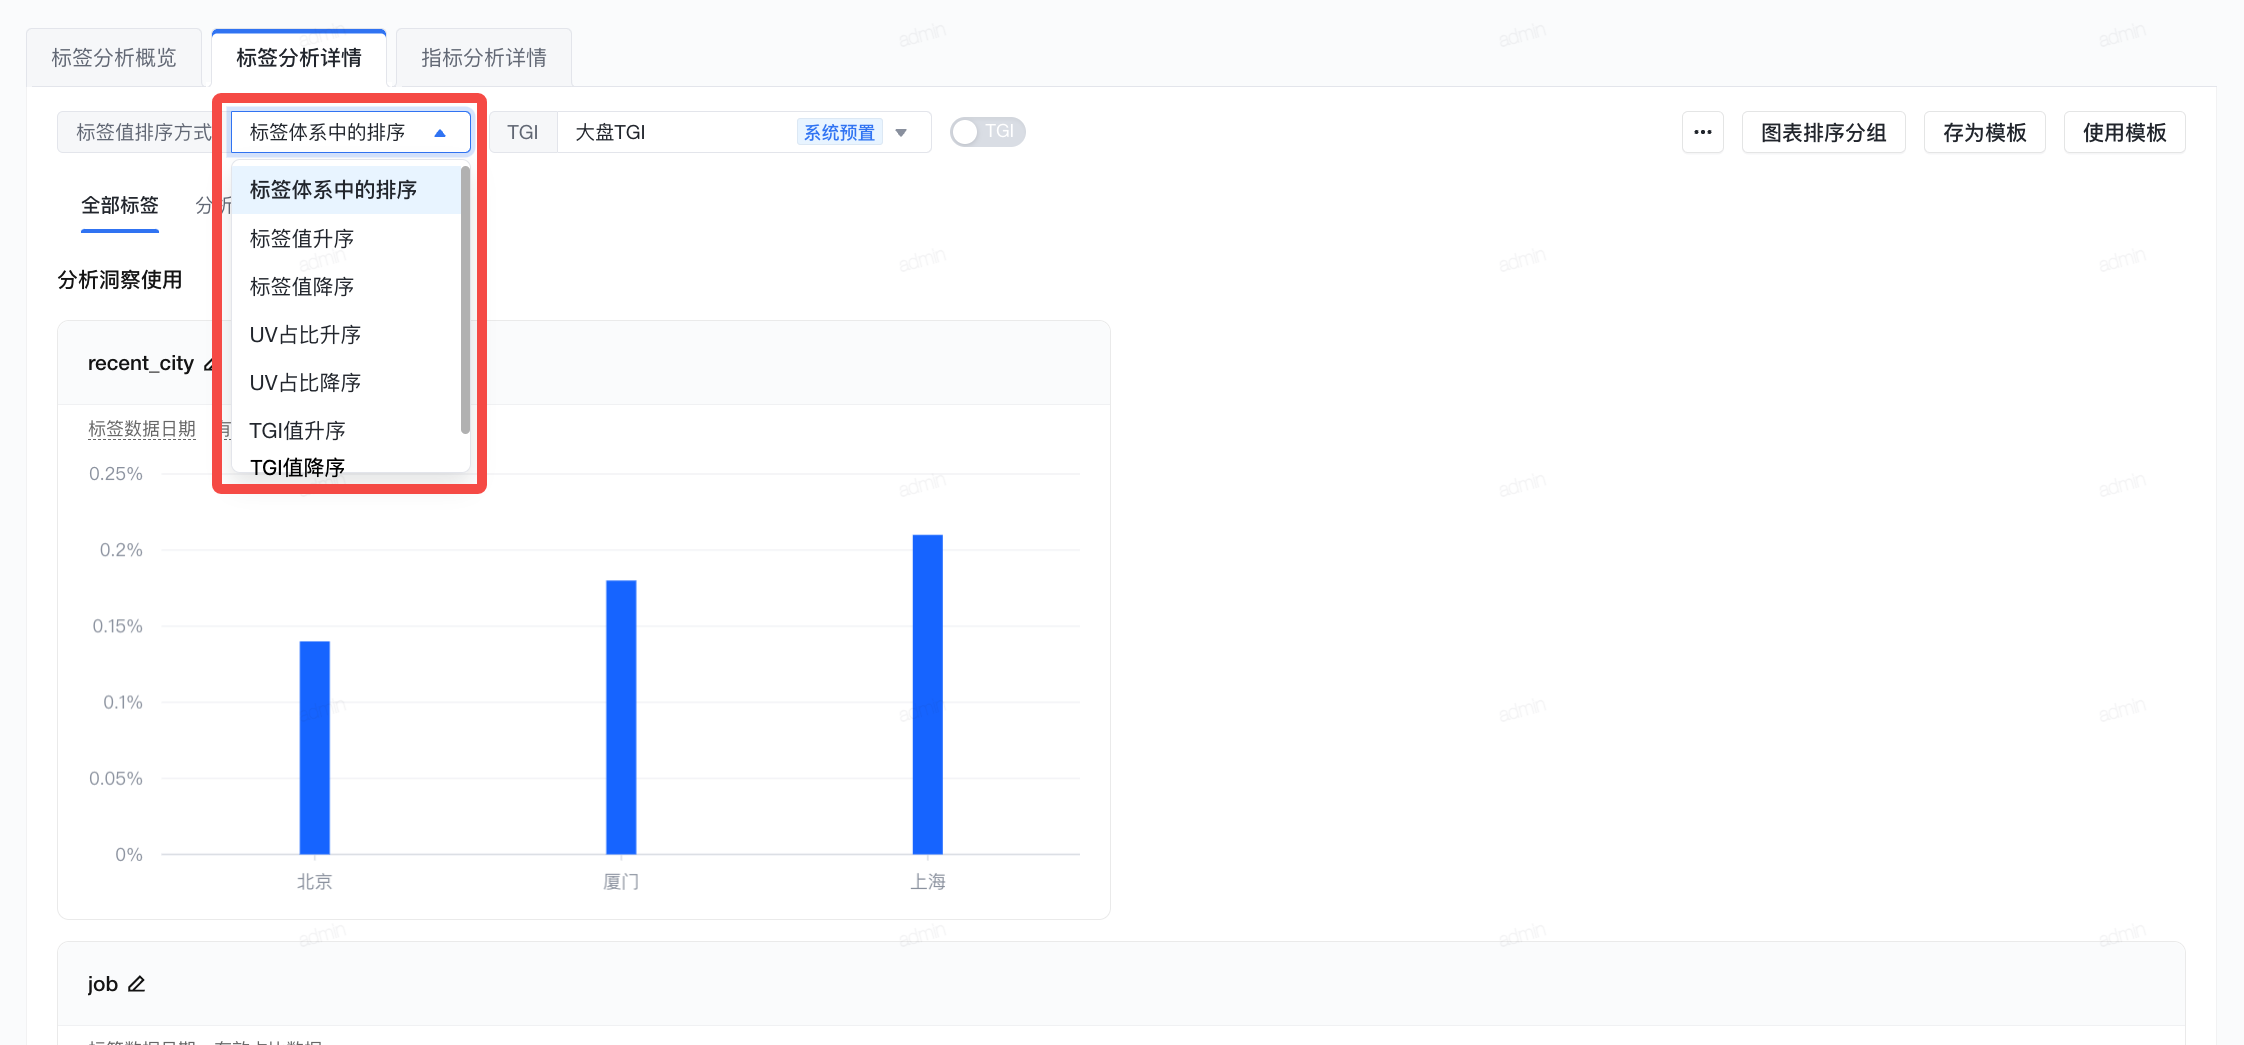This screenshot has width=2244, height=1045.
Task: Expand the 大盘TGI dropdown arrow
Action: coord(901,133)
